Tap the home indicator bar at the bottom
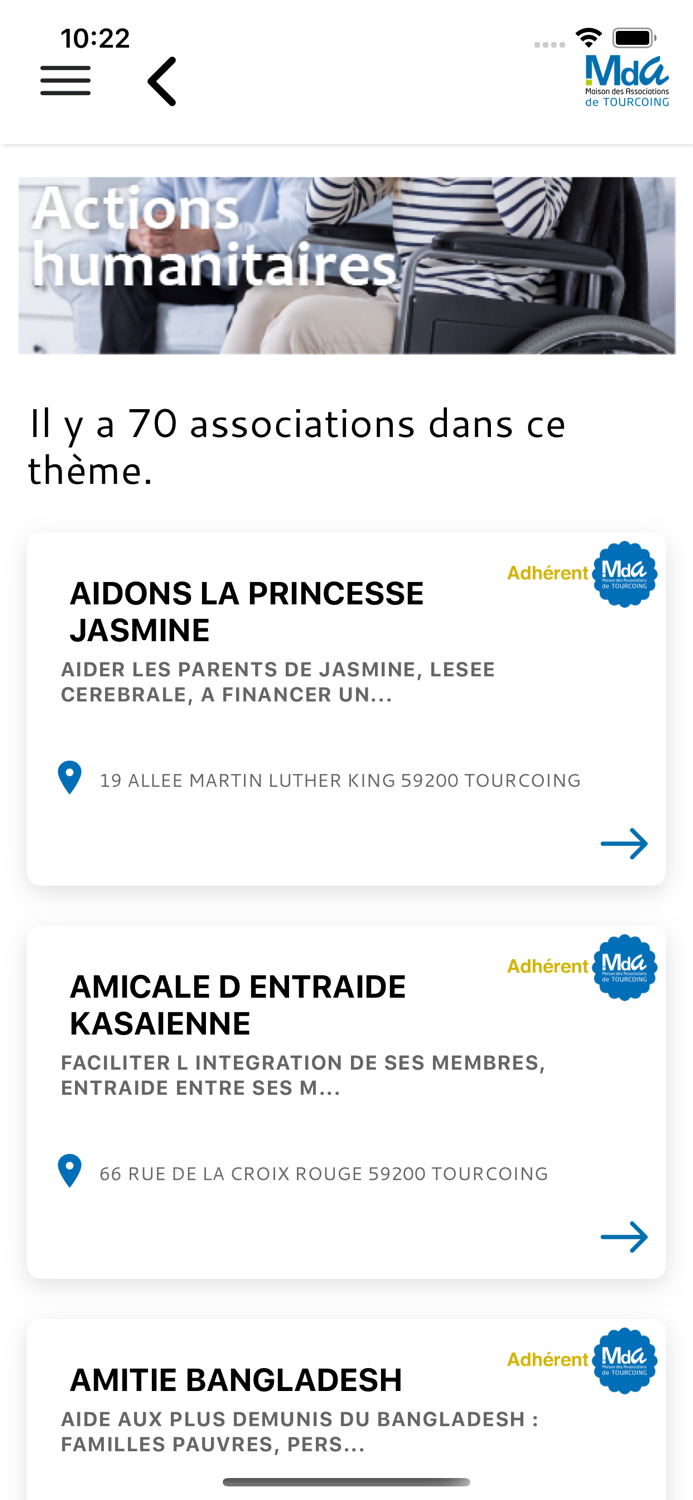Viewport: 693px width, 1500px height. (x=346, y=1481)
